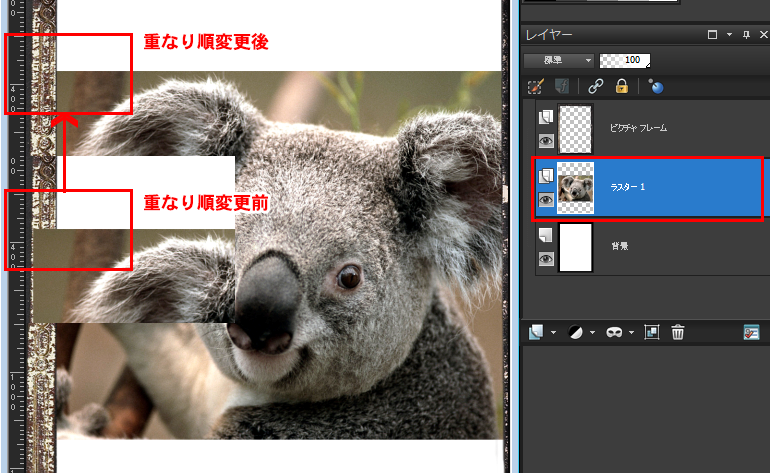
Task: Click the ラスター 1 koala thumbnail
Action: coord(576,188)
